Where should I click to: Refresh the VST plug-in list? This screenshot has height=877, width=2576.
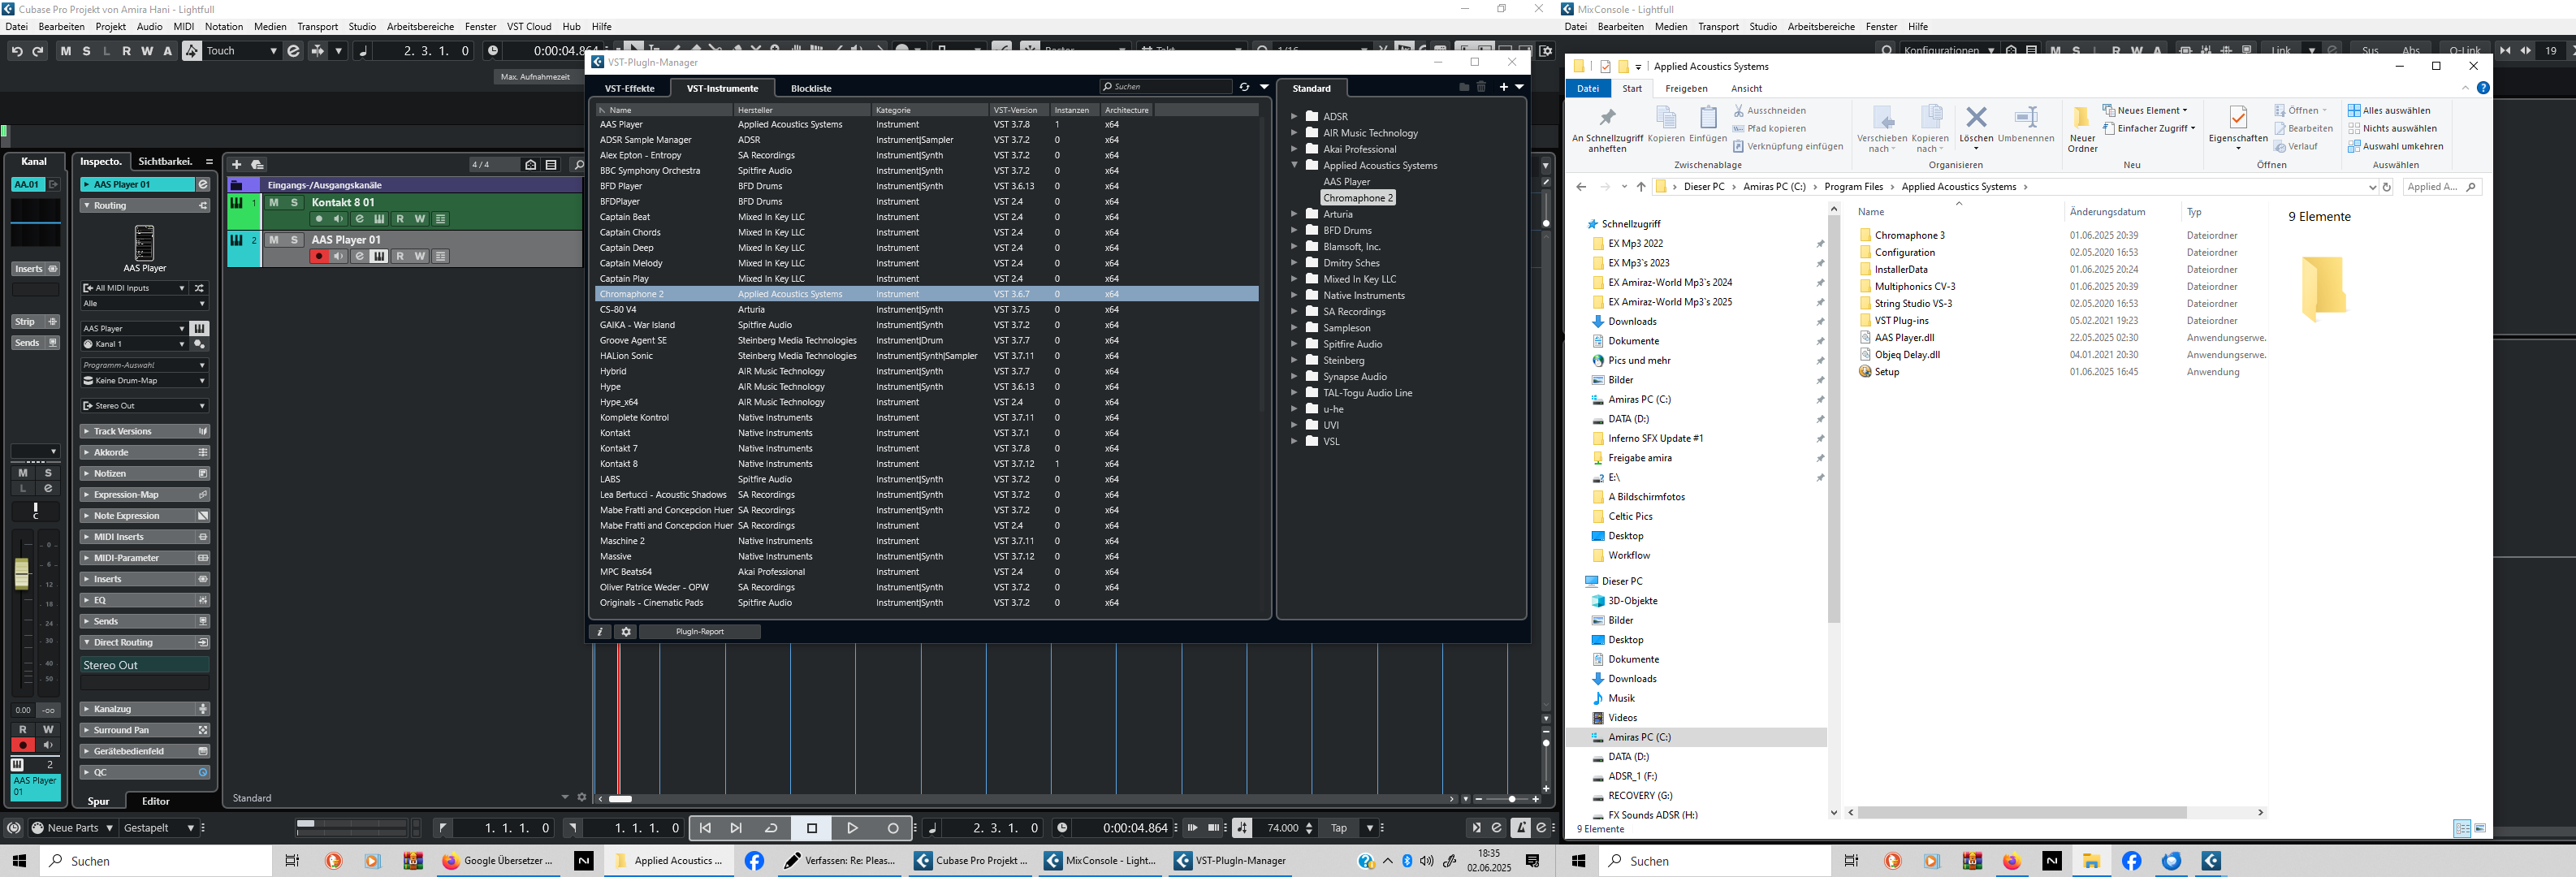1244,87
